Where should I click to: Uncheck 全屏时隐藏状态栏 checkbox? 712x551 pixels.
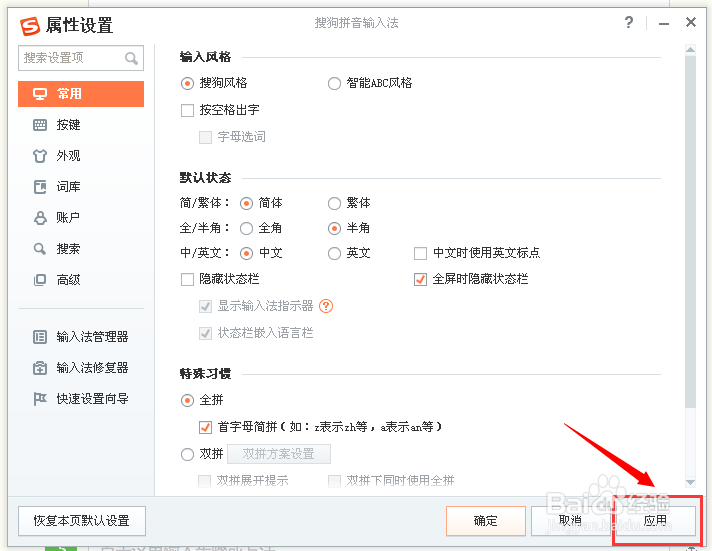(420, 279)
